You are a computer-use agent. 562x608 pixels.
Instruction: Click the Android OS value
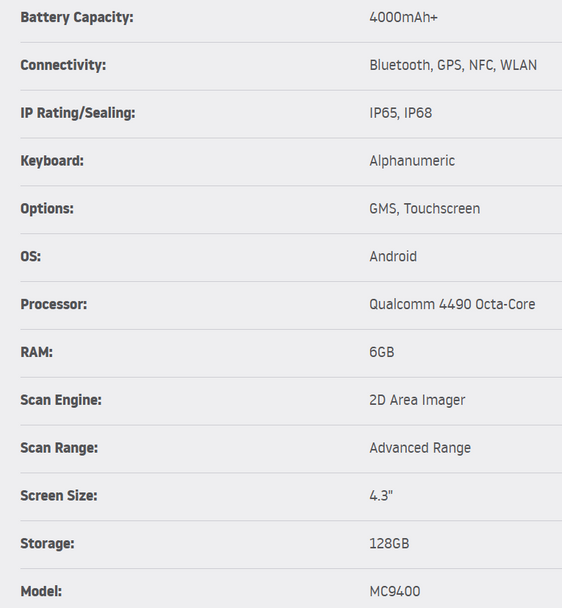[393, 256]
